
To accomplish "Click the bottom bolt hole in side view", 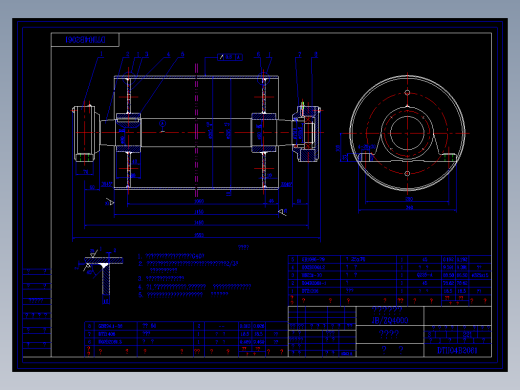I will (x=407, y=173).
